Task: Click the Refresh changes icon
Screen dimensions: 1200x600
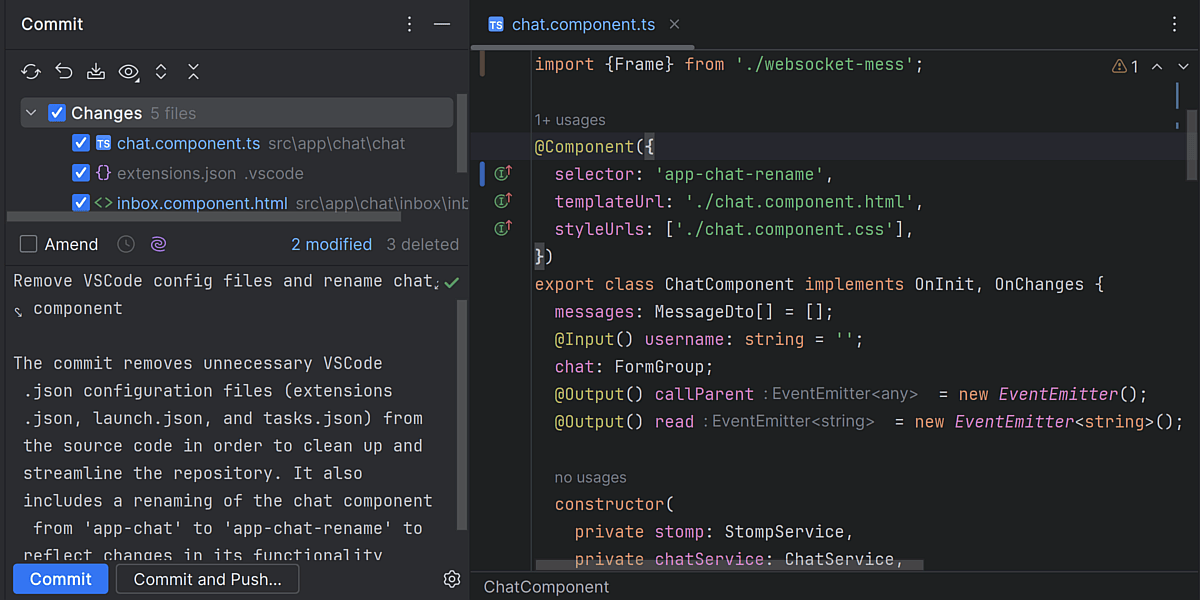Action: (x=31, y=72)
